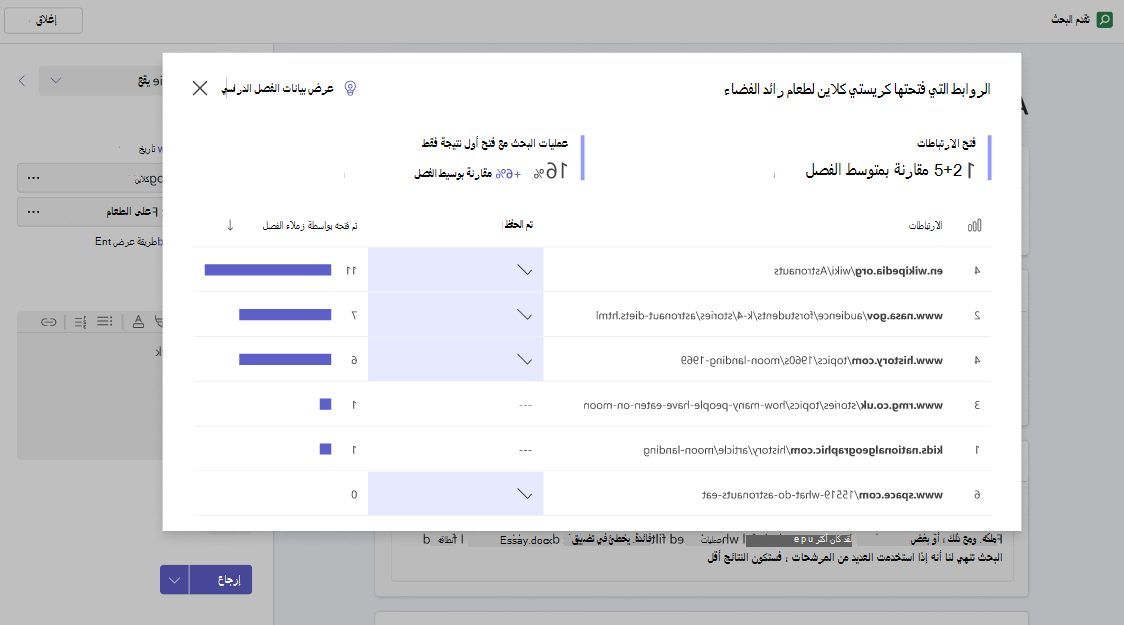The height and width of the screenshot is (625, 1124).
Task: Open the en.wikipedia.org Astronauts link
Action: (858, 271)
